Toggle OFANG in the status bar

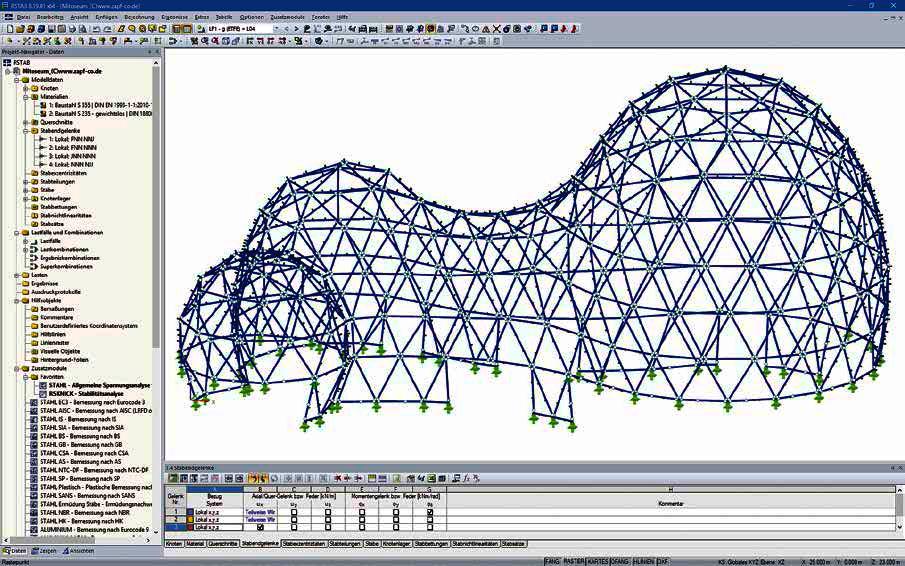click(620, 561)
